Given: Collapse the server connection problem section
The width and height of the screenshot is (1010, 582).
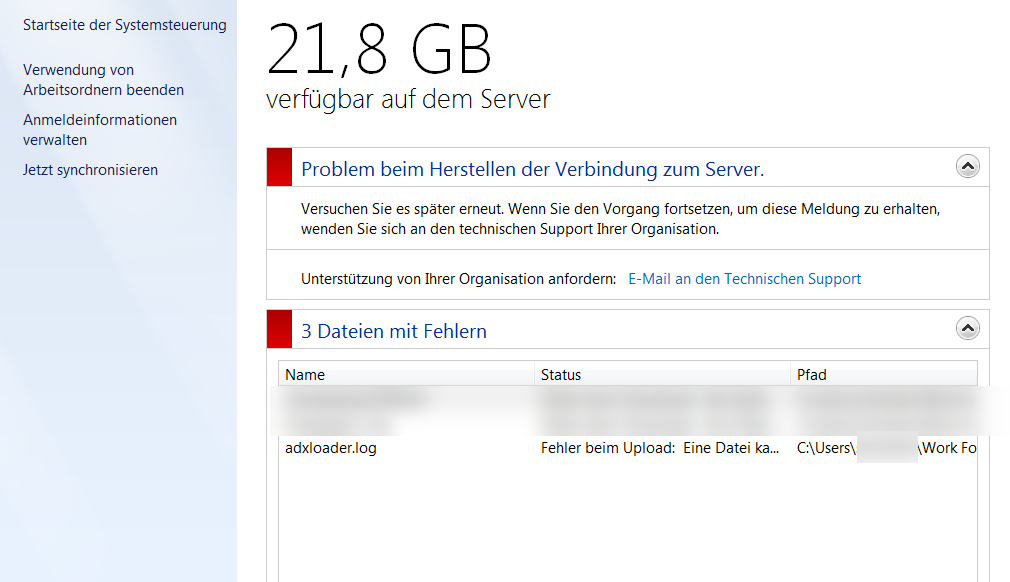Looking at the screenshot, I should pos(967,167).
